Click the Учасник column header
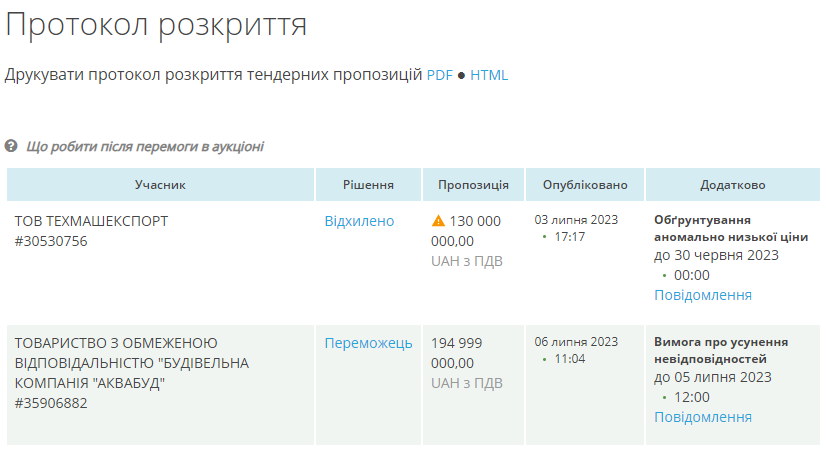 tap(160, 185)
